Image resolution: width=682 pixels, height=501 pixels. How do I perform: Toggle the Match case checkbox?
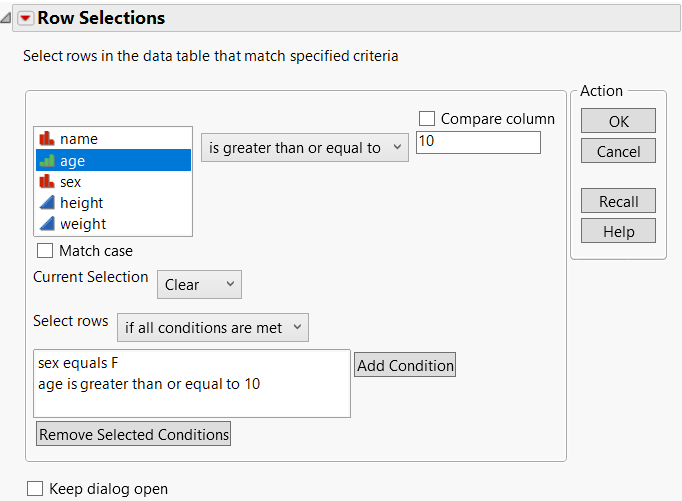click(45, 251)
